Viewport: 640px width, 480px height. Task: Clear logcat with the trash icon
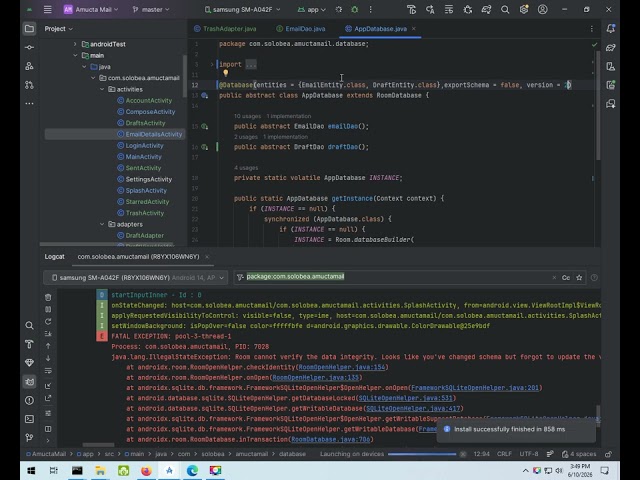pos(48,297)
